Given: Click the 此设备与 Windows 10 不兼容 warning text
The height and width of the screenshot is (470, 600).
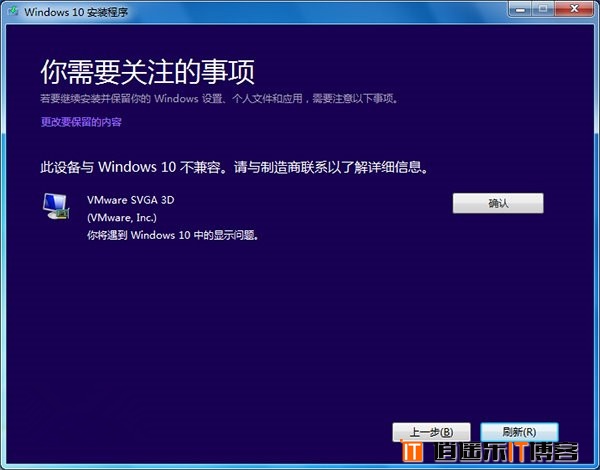Looking at the screenshot, I should pyautogui.click(x=234, y=167).
